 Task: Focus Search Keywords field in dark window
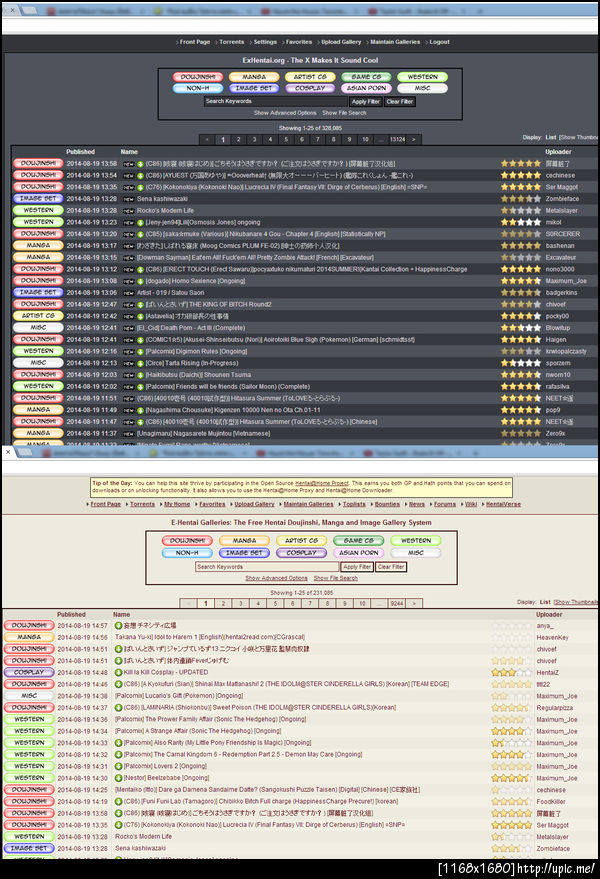(275, 101)
